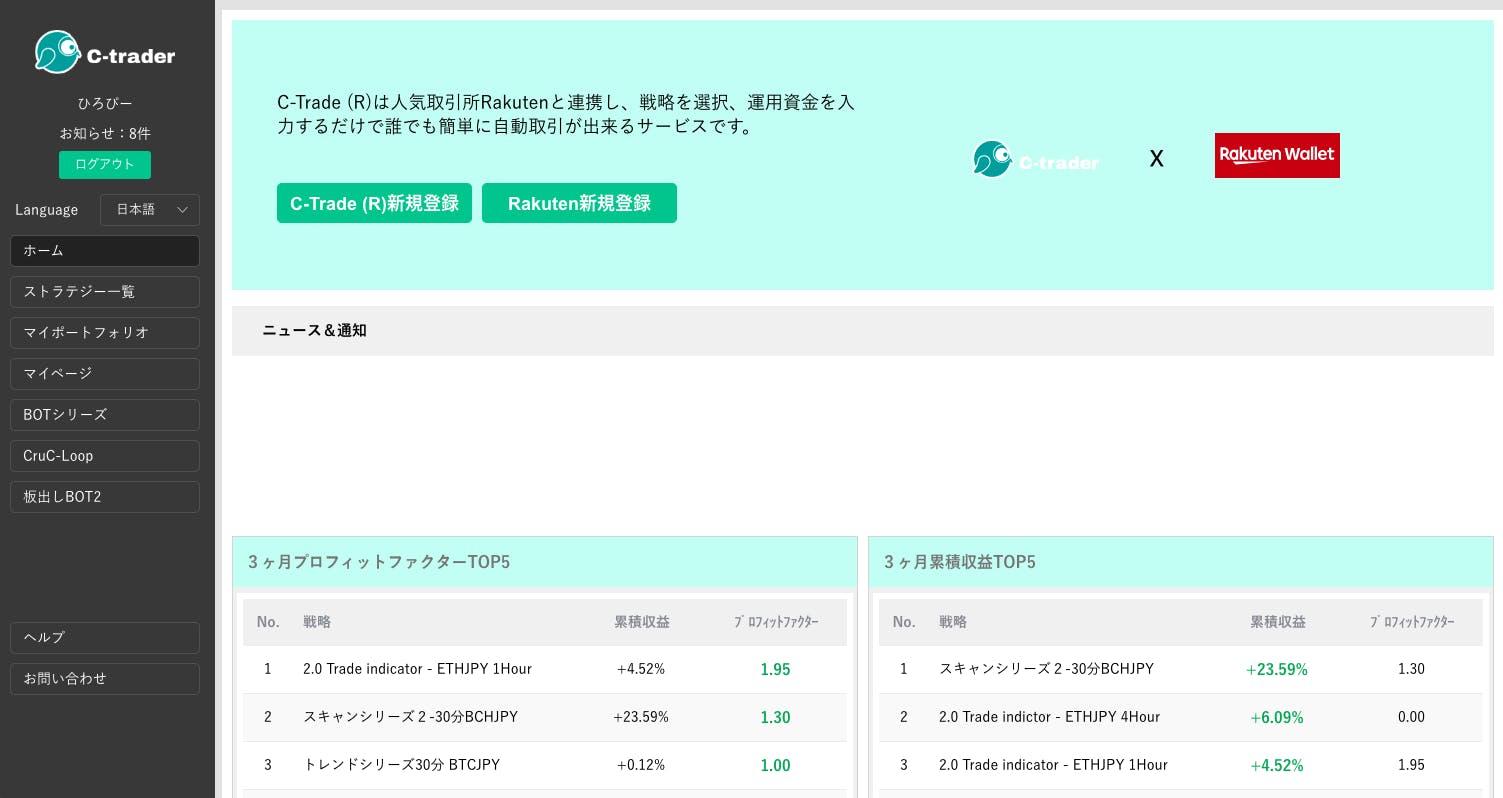
Task: Click the C-Trade (R)新規登録 button
Action: click(374, 203)
